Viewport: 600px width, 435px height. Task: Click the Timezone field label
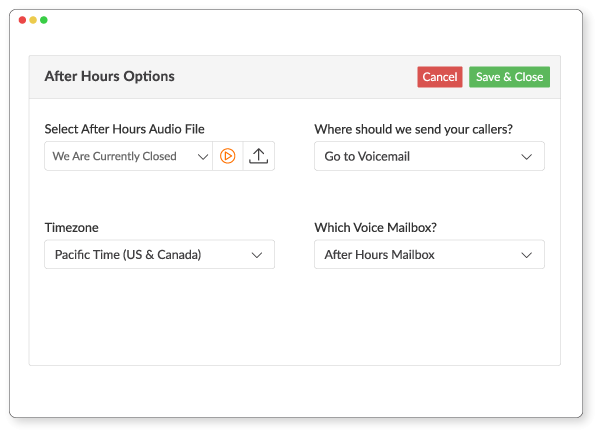[x=72, y=228]
